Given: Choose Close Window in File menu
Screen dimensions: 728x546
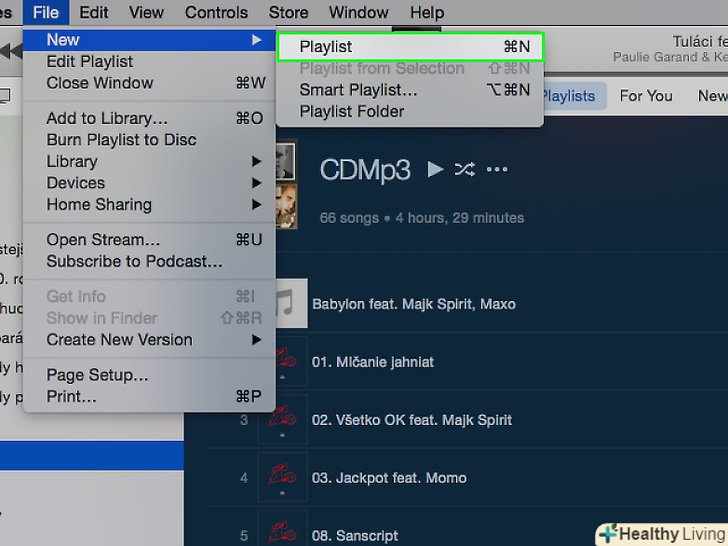Looking at the screenshot, I should (149, 83).
